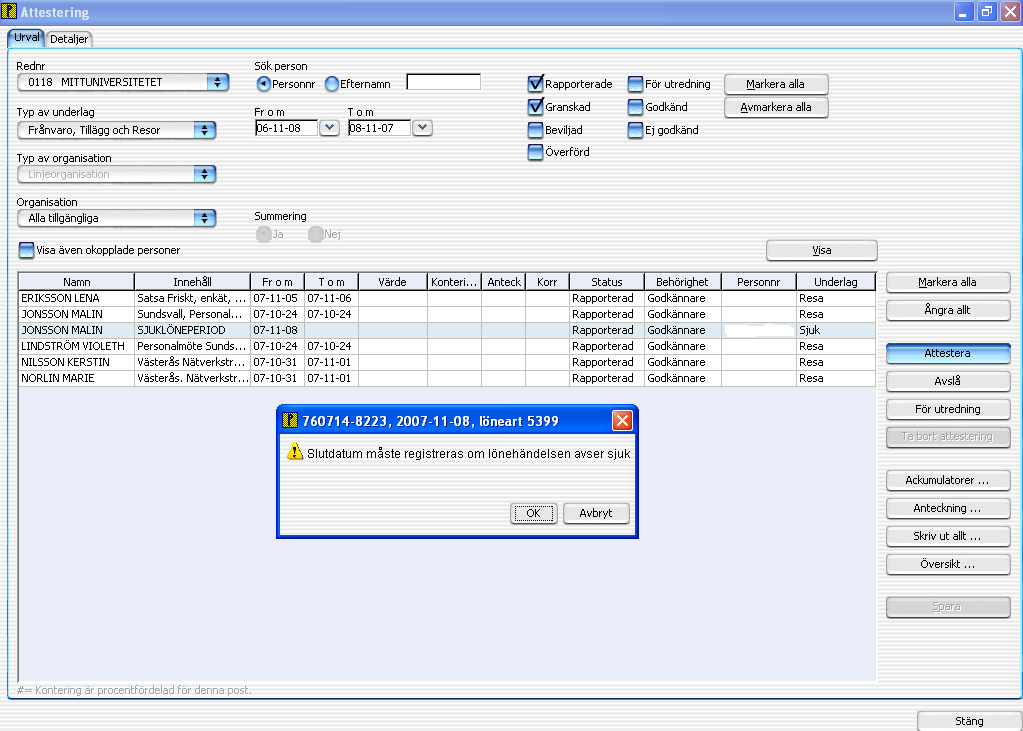Click the date cell 07-11-06

[331, 298]
